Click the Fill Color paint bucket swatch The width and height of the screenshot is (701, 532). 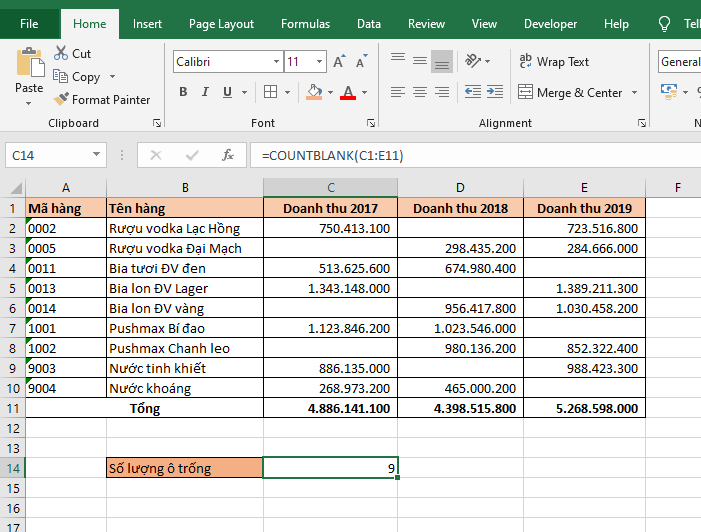tap(314, 92)
